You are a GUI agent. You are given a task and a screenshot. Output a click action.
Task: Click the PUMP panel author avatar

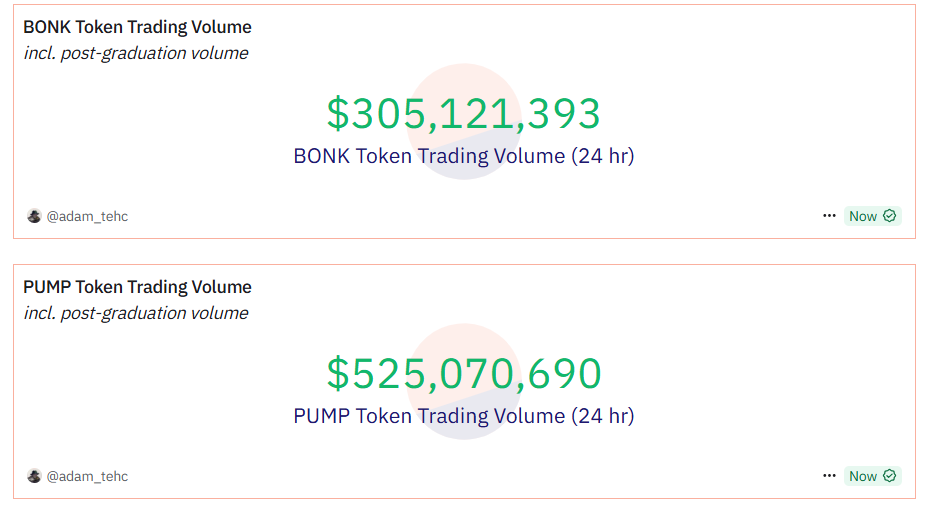click(34, 476)
